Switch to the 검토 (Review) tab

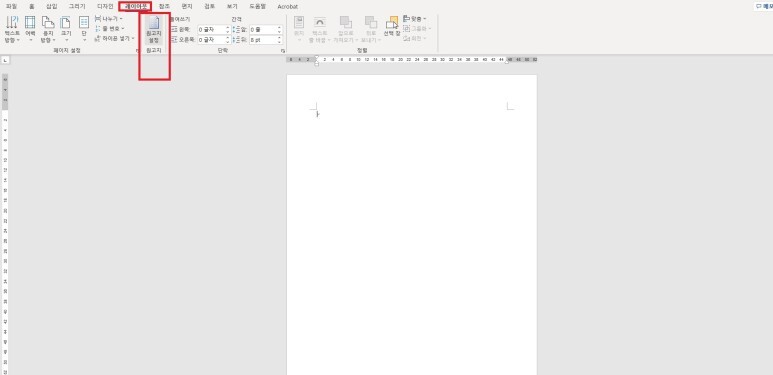[210, 6]
